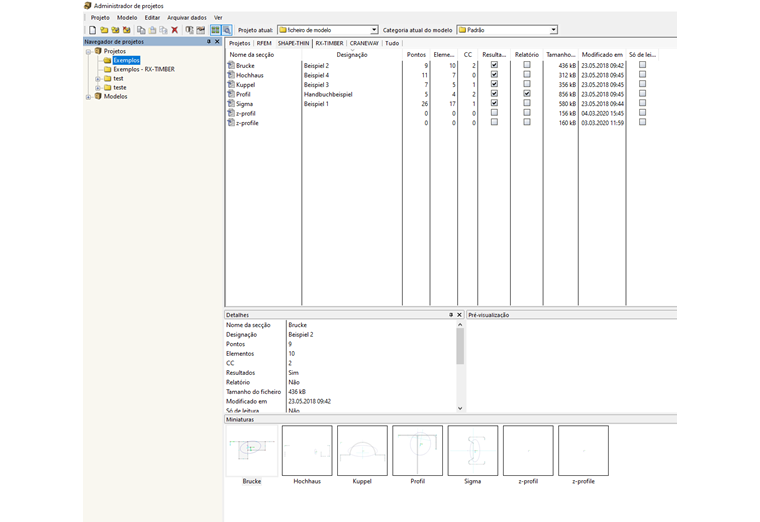The image size is (760, 522).
Task: Sort by Modificado em column header
Action: (x=602, y=55)
